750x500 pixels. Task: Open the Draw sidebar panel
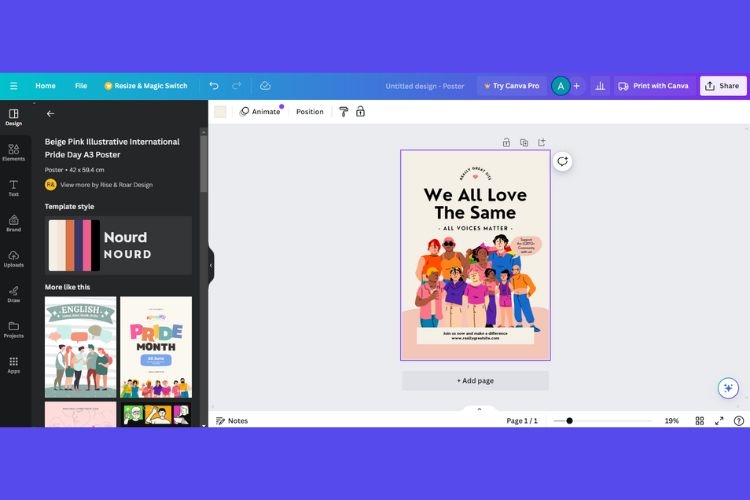[x=13, y=294]
